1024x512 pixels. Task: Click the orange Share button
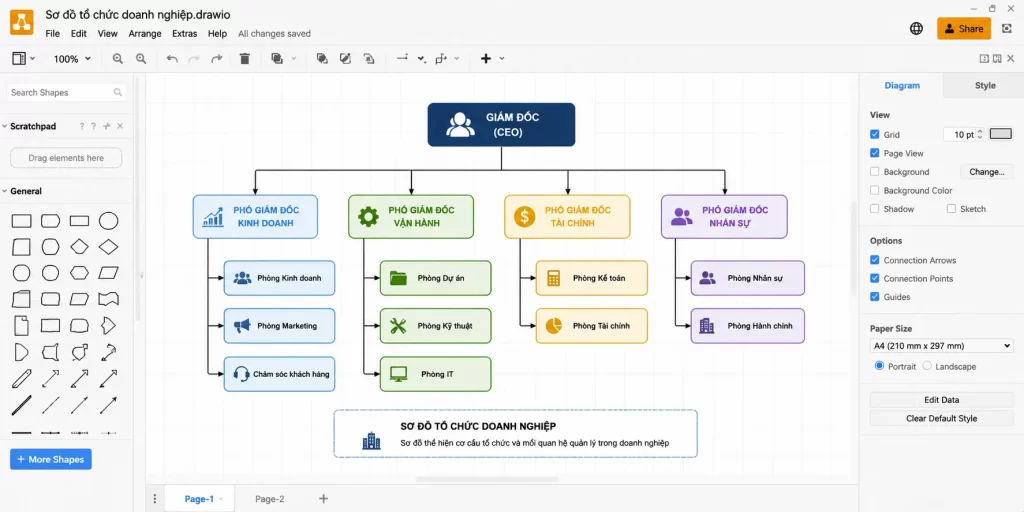pyautogui.click(x=964, y=28)
